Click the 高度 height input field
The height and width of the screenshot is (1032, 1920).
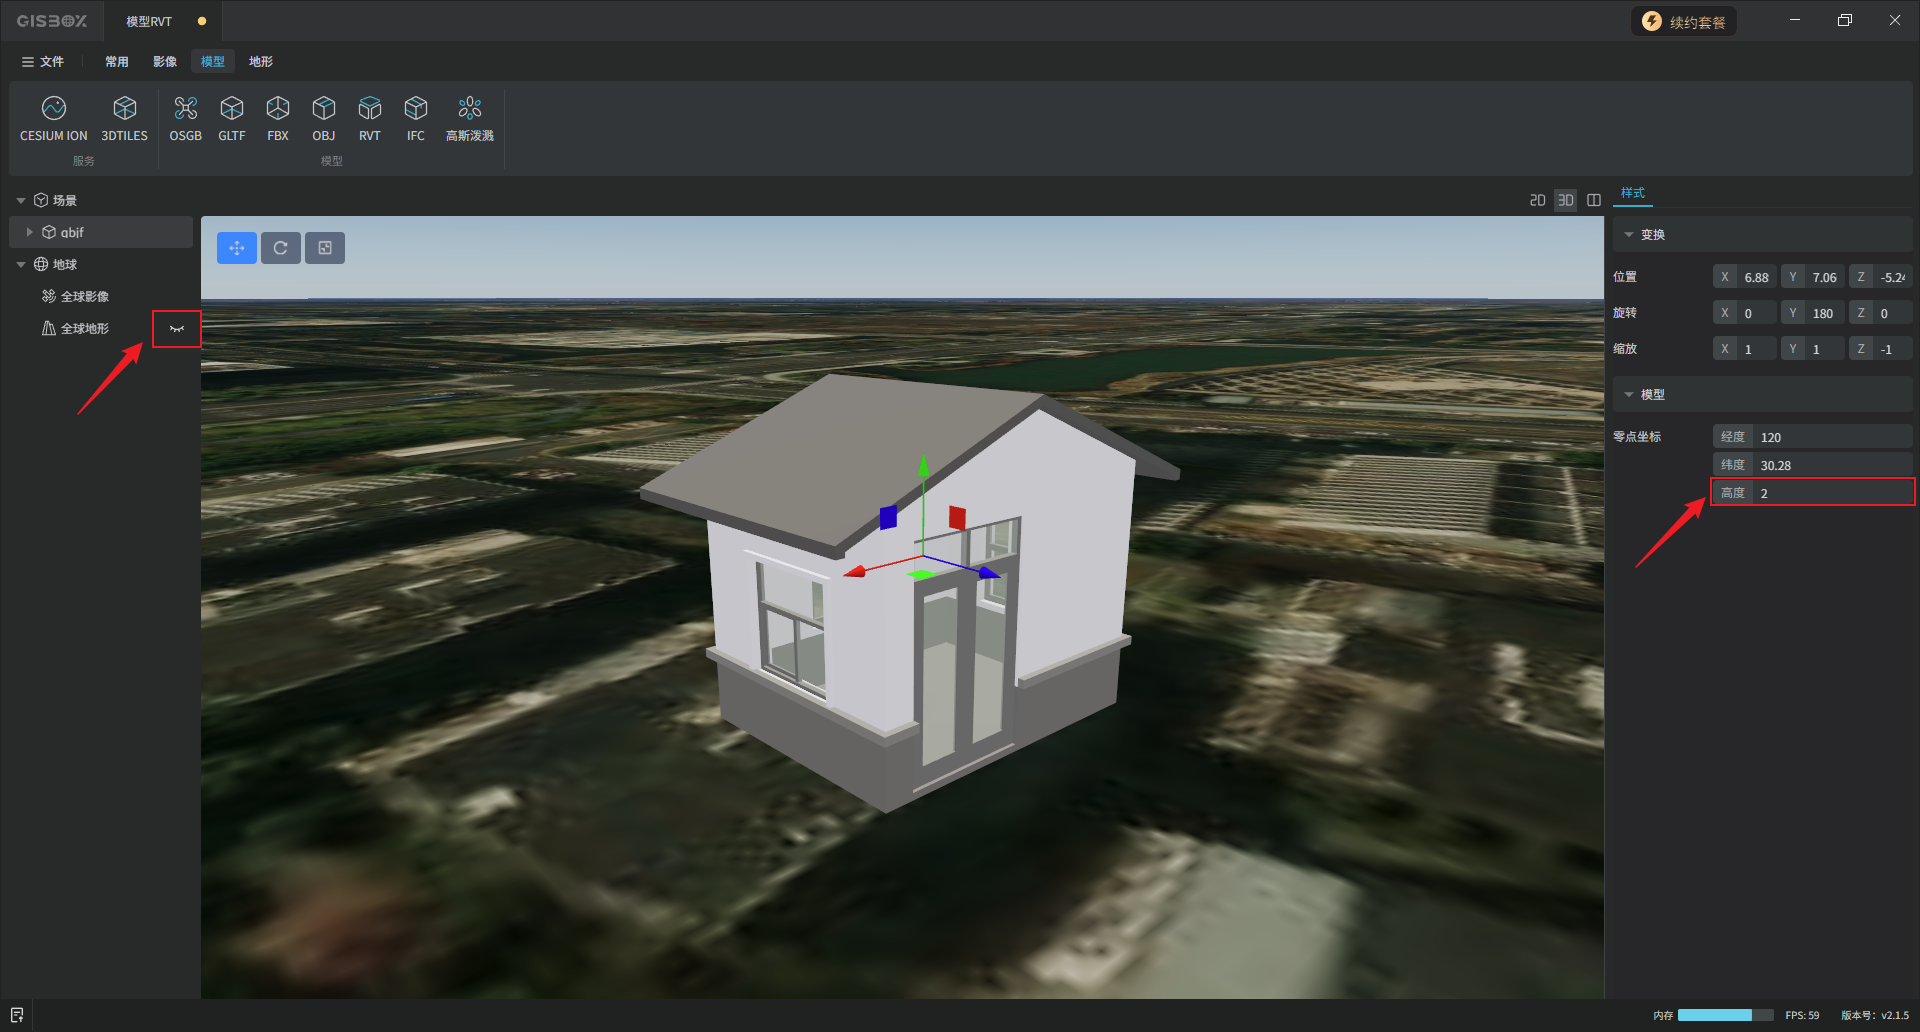1830,493
